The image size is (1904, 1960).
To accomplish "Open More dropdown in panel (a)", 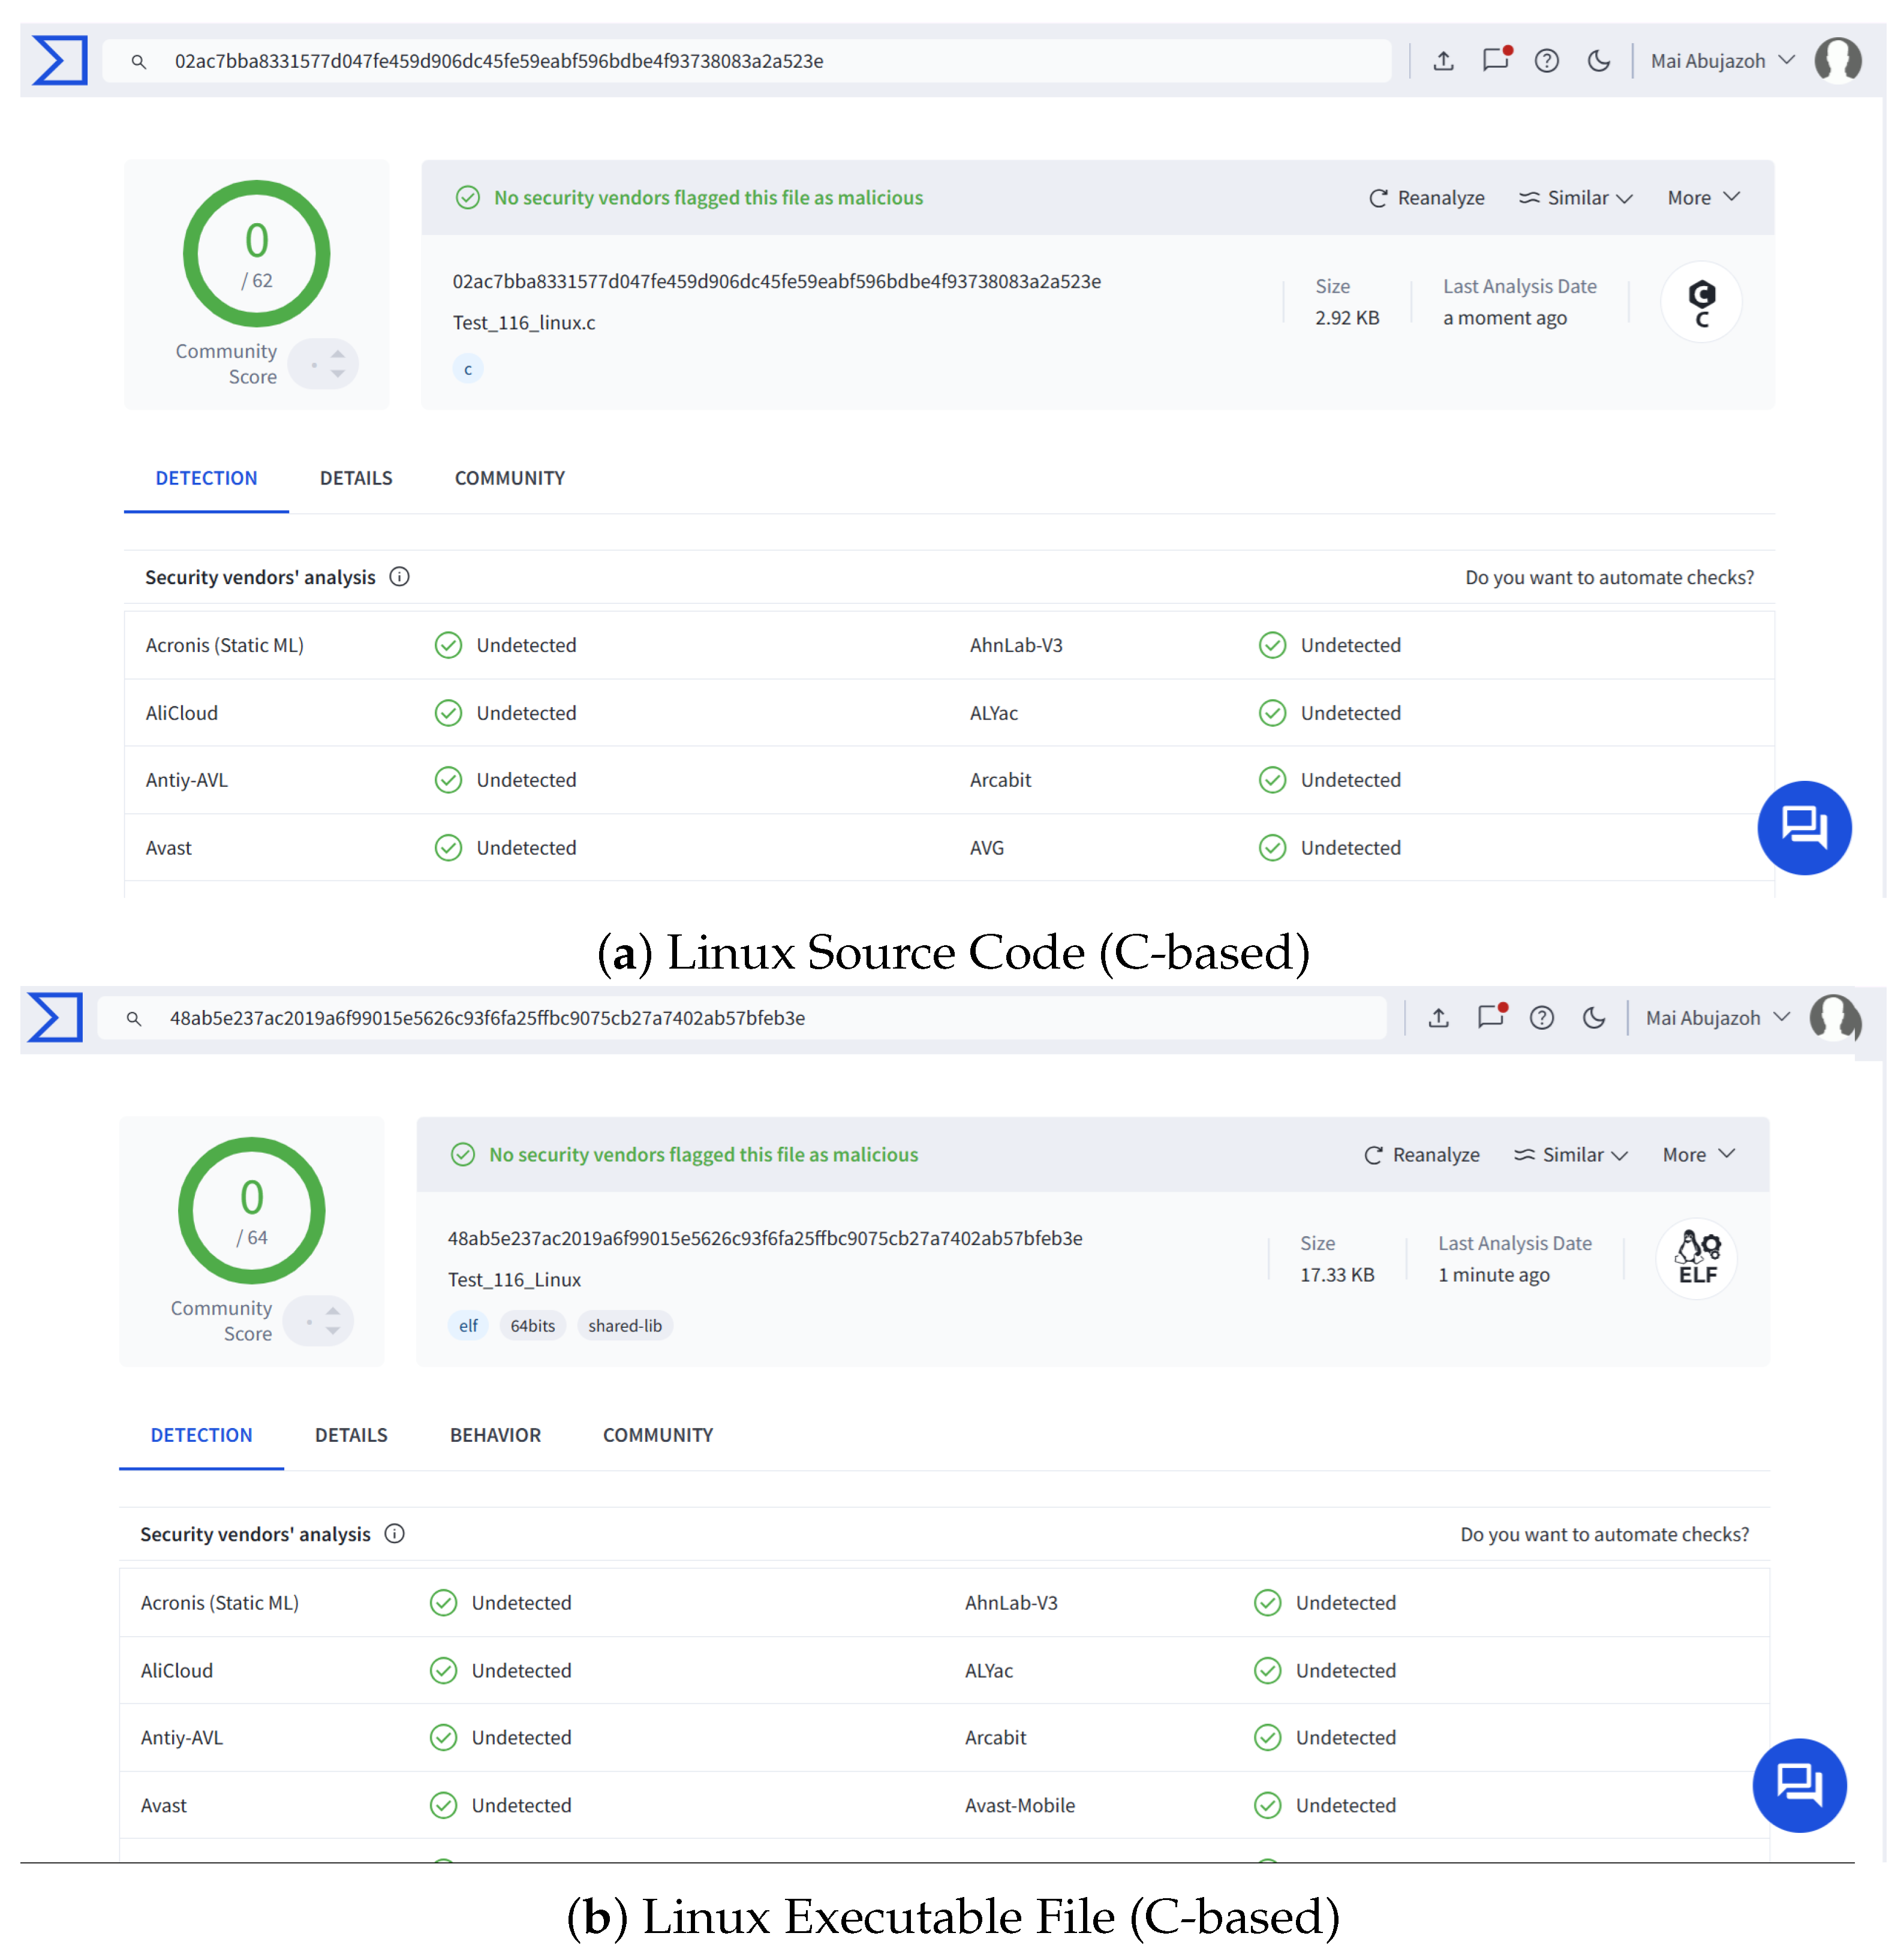I will point(1704,198).
